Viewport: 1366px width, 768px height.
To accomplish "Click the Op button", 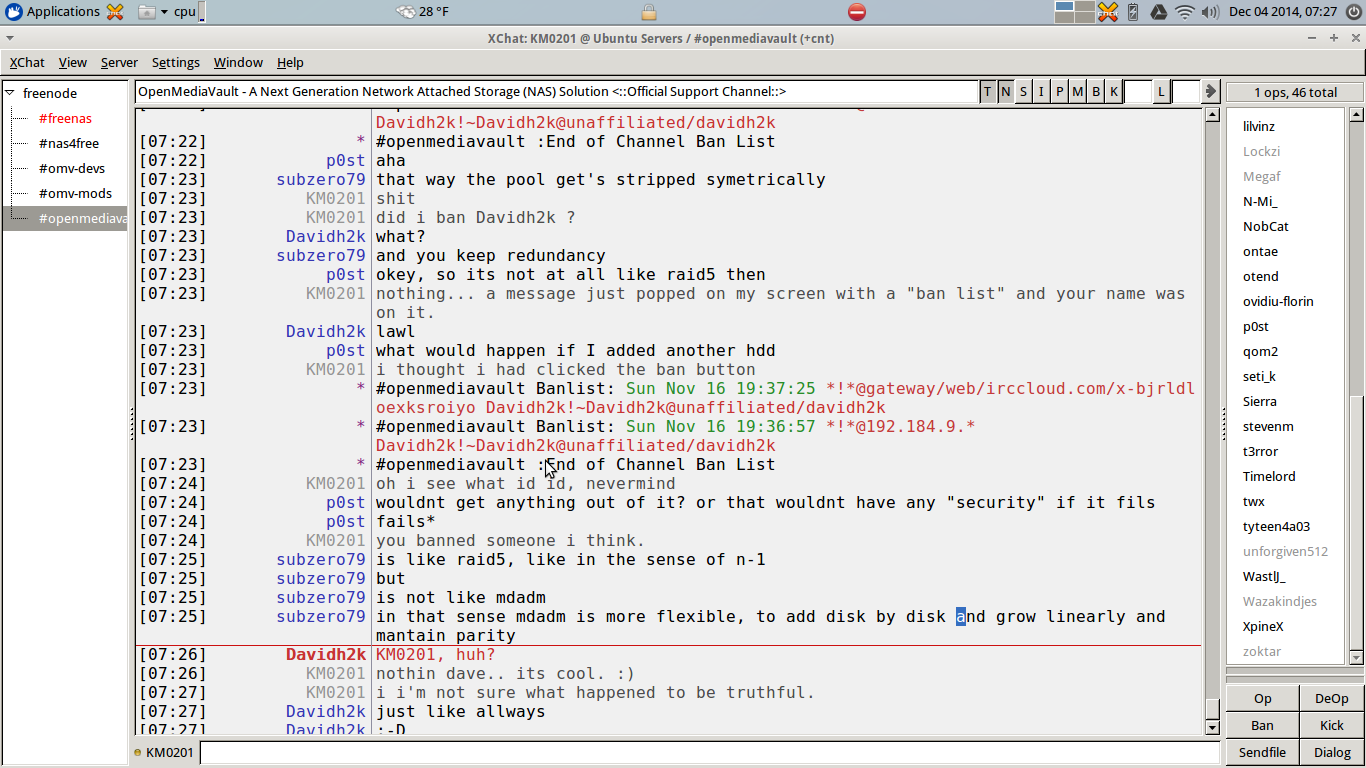I will (x=1262, y=699).
